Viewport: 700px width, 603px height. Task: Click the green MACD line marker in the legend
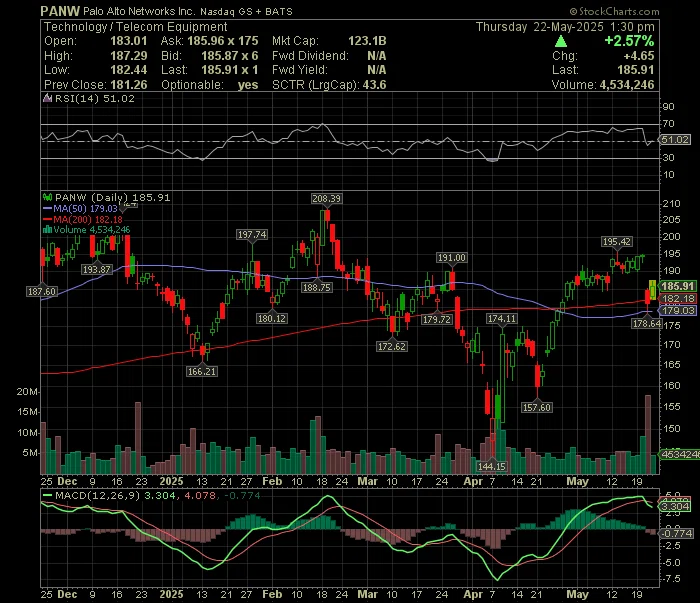pyautogui.click(x=47, y=495)
